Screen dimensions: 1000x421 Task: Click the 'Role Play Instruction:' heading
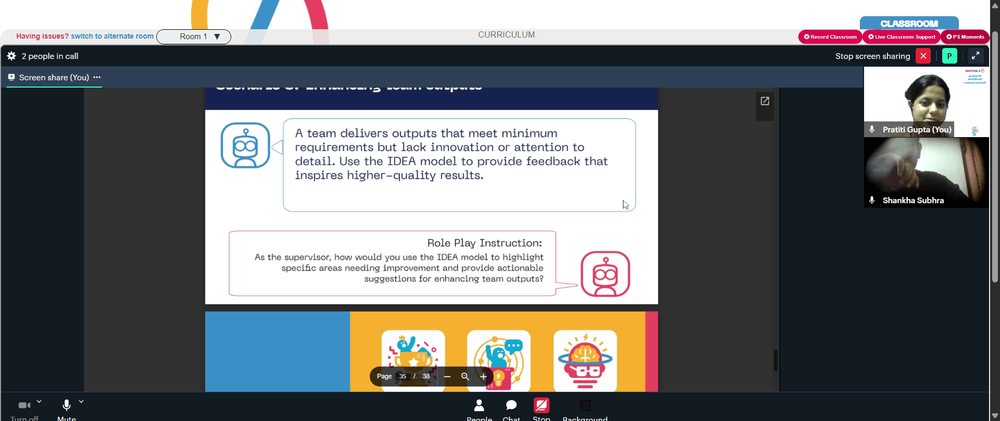485,243
